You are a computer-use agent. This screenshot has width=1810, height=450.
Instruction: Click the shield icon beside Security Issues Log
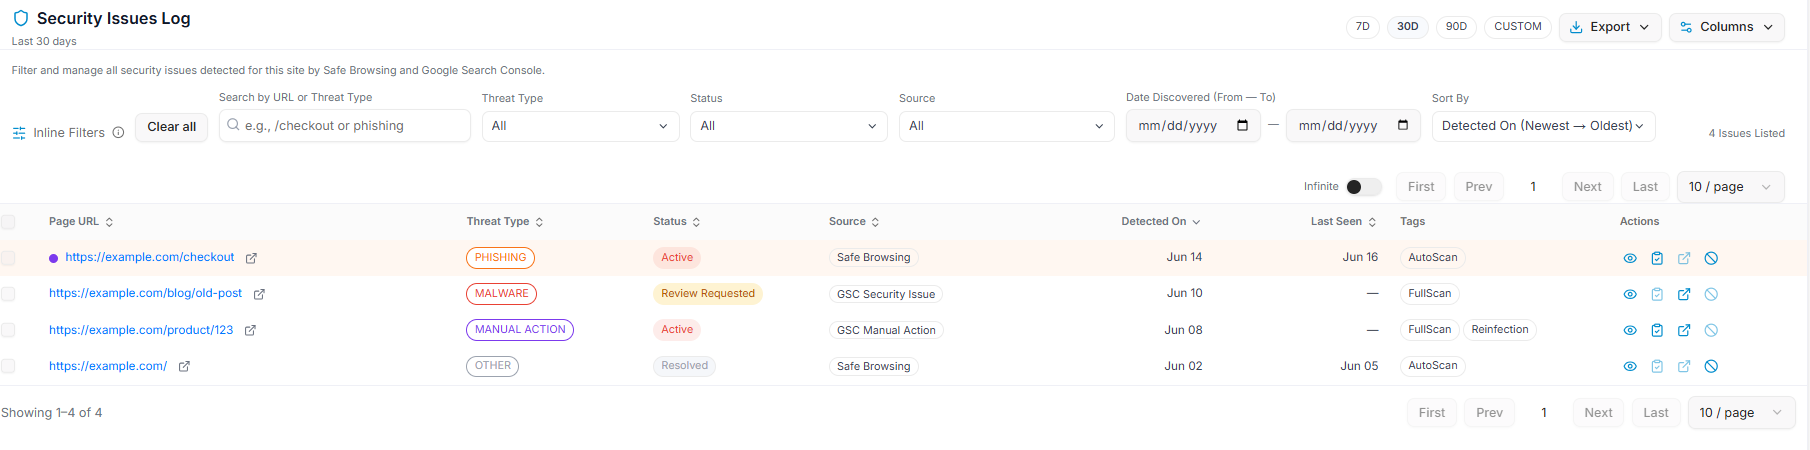(x=20, y=18)
